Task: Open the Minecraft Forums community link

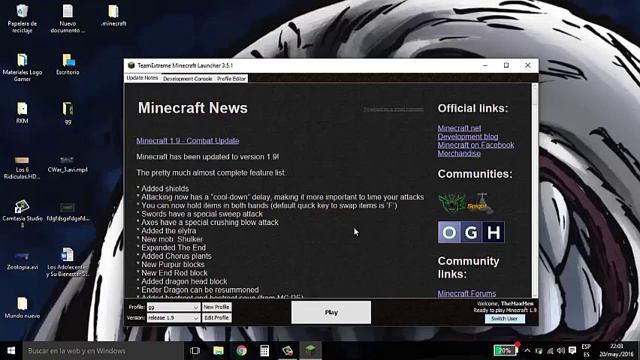Action: (x=467, y=293)
